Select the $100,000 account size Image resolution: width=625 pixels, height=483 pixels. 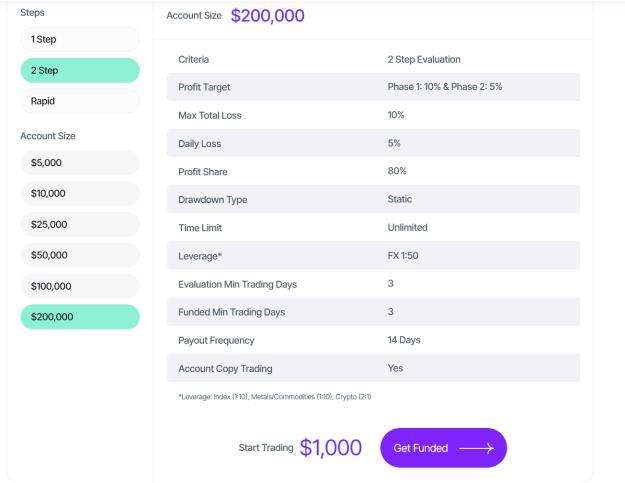coord(80,286)
